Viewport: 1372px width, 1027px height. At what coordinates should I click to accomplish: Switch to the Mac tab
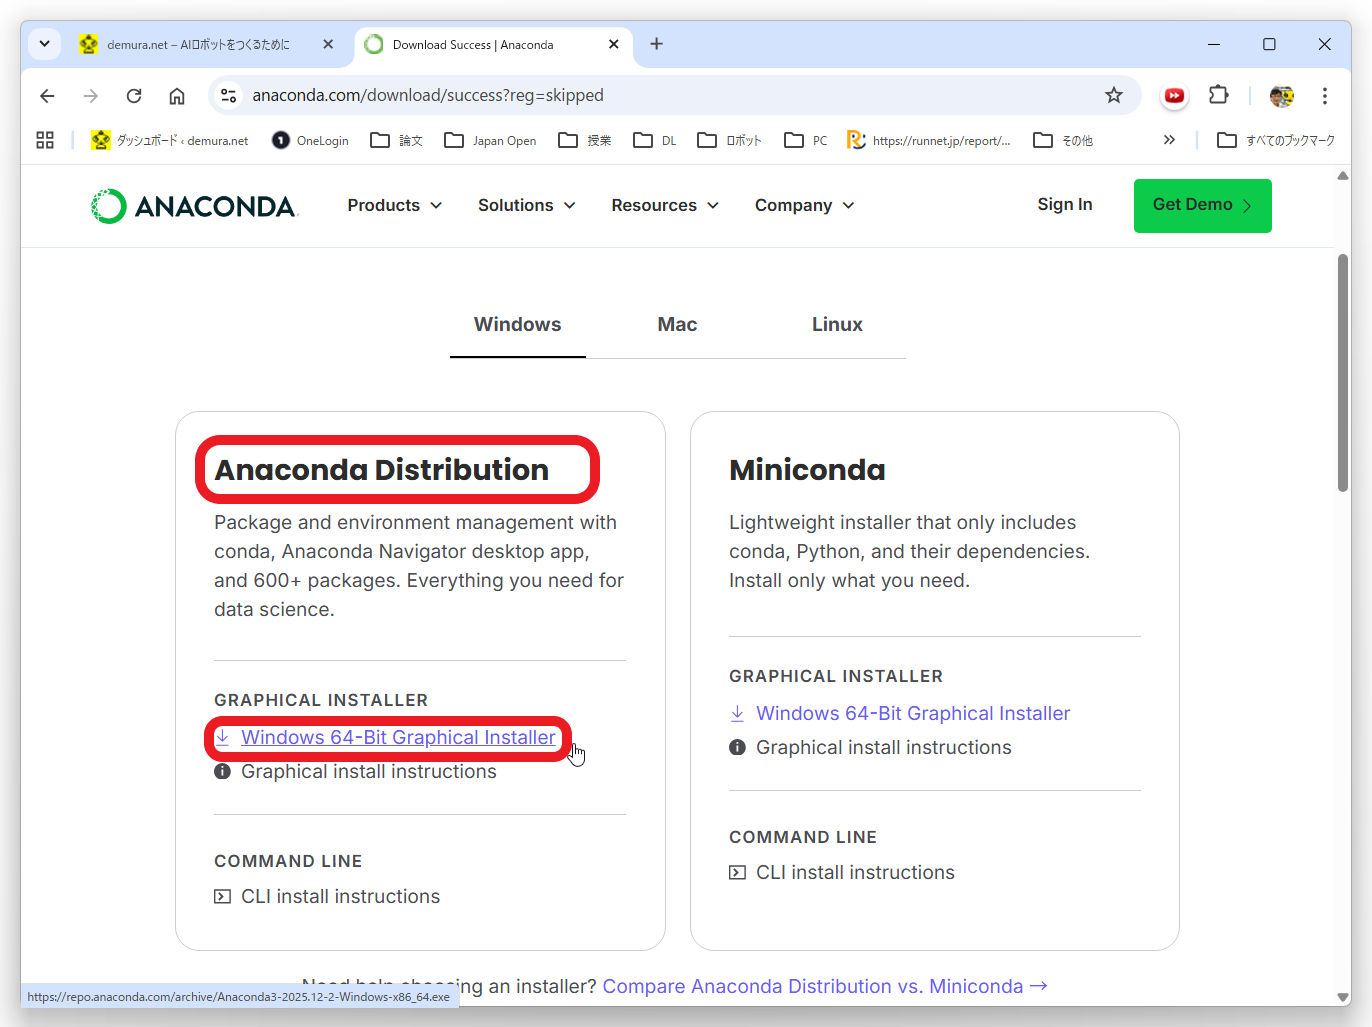677,325
